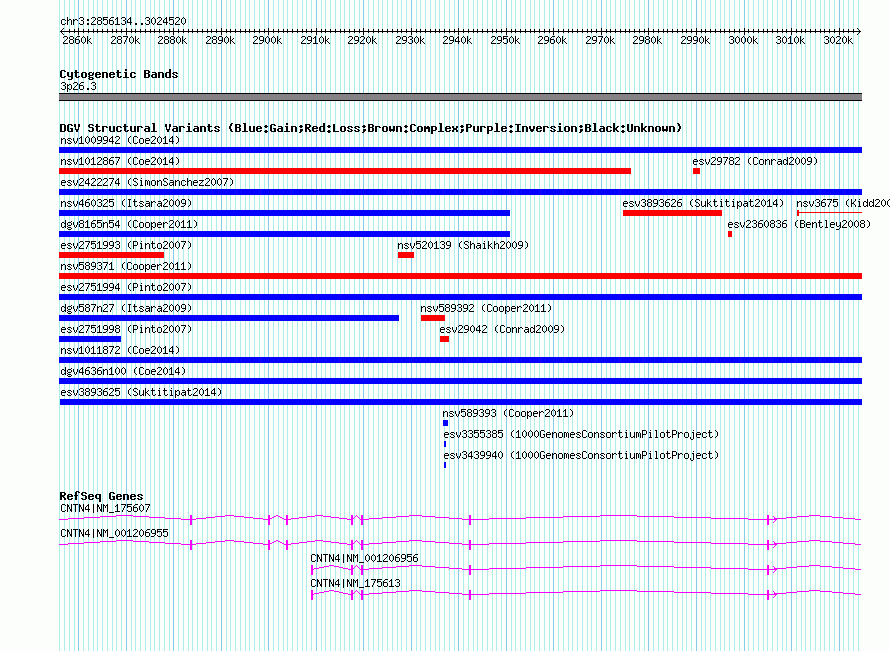Click the blue bar under dgv4636n100

(460, 381)
